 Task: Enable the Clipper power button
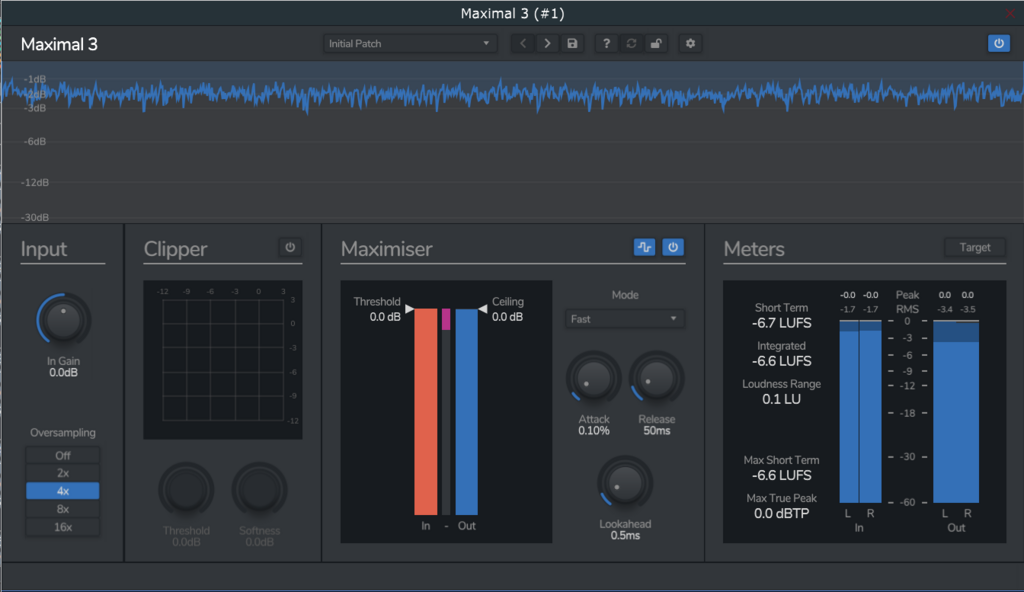(290, 247)
